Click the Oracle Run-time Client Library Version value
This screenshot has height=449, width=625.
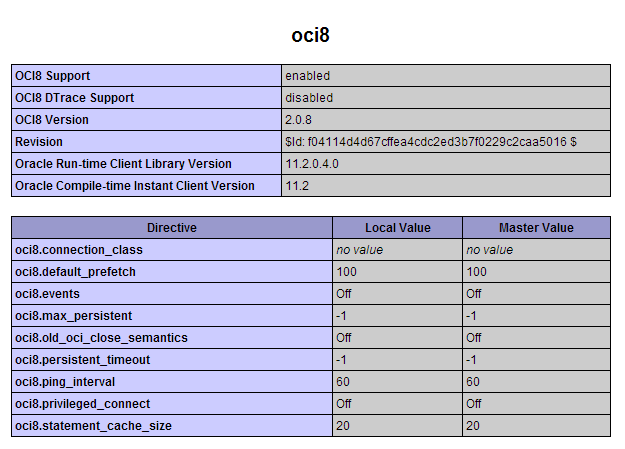point(312,164)
